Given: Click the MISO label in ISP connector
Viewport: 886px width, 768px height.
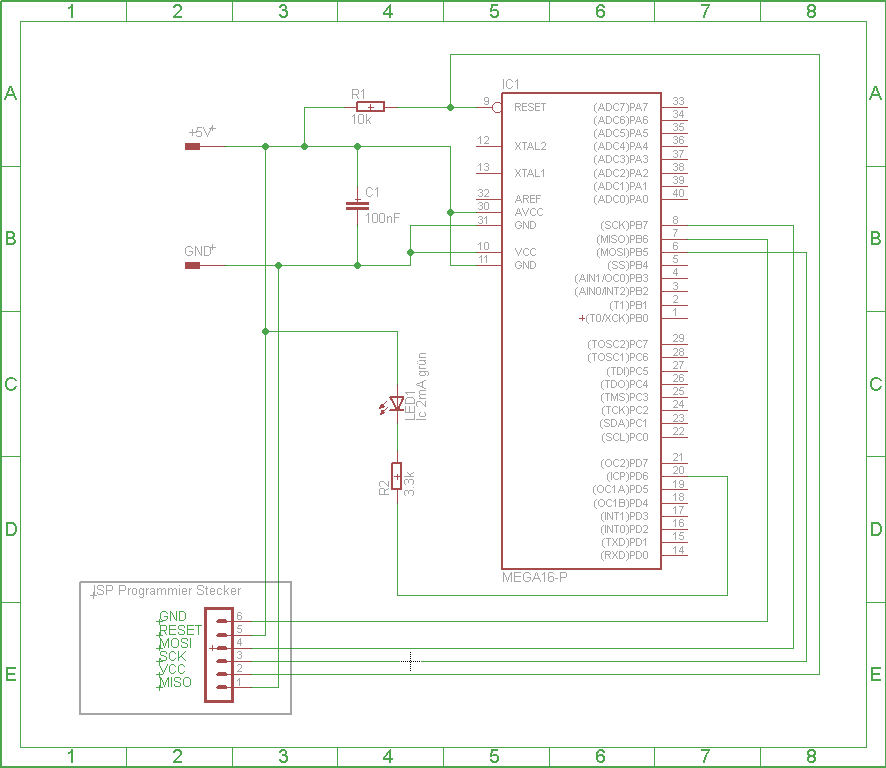Looking at the screenshot, I should click(x=175, y=682).
